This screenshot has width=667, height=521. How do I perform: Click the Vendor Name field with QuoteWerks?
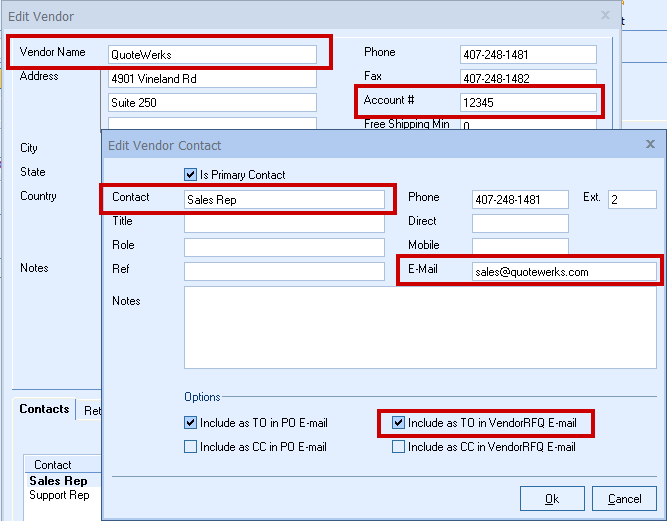pyautogui.click(x=212, y=55)
